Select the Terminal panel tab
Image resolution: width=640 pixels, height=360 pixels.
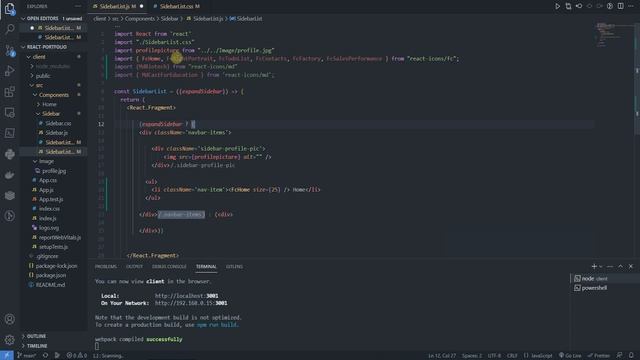[206, 267]
